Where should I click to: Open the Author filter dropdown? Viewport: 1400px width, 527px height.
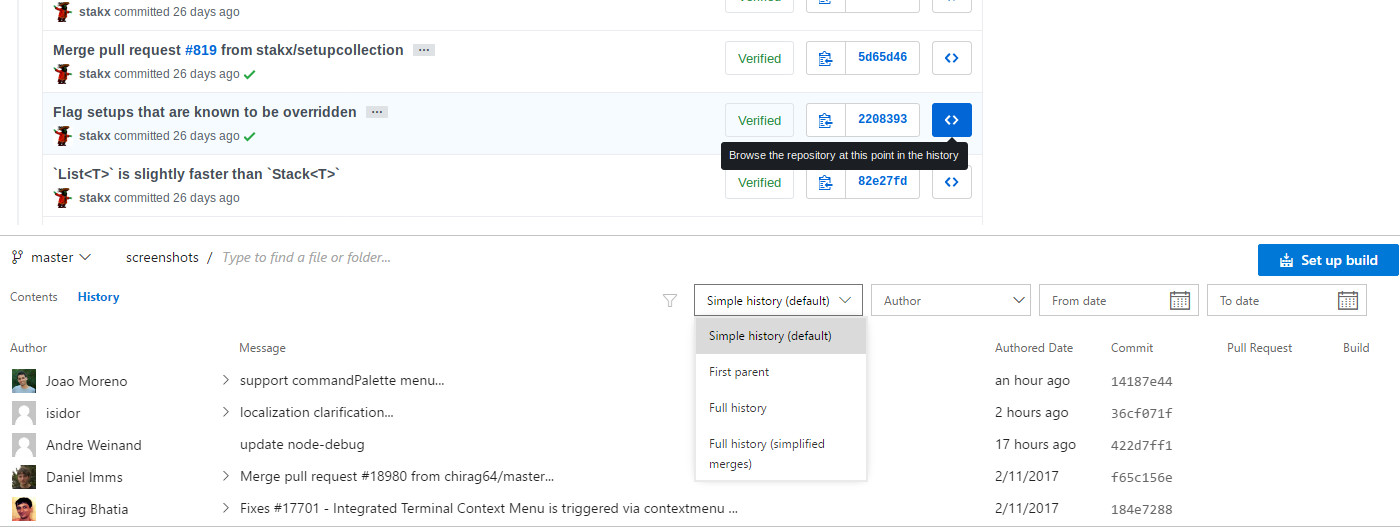(x=949, y=300)
